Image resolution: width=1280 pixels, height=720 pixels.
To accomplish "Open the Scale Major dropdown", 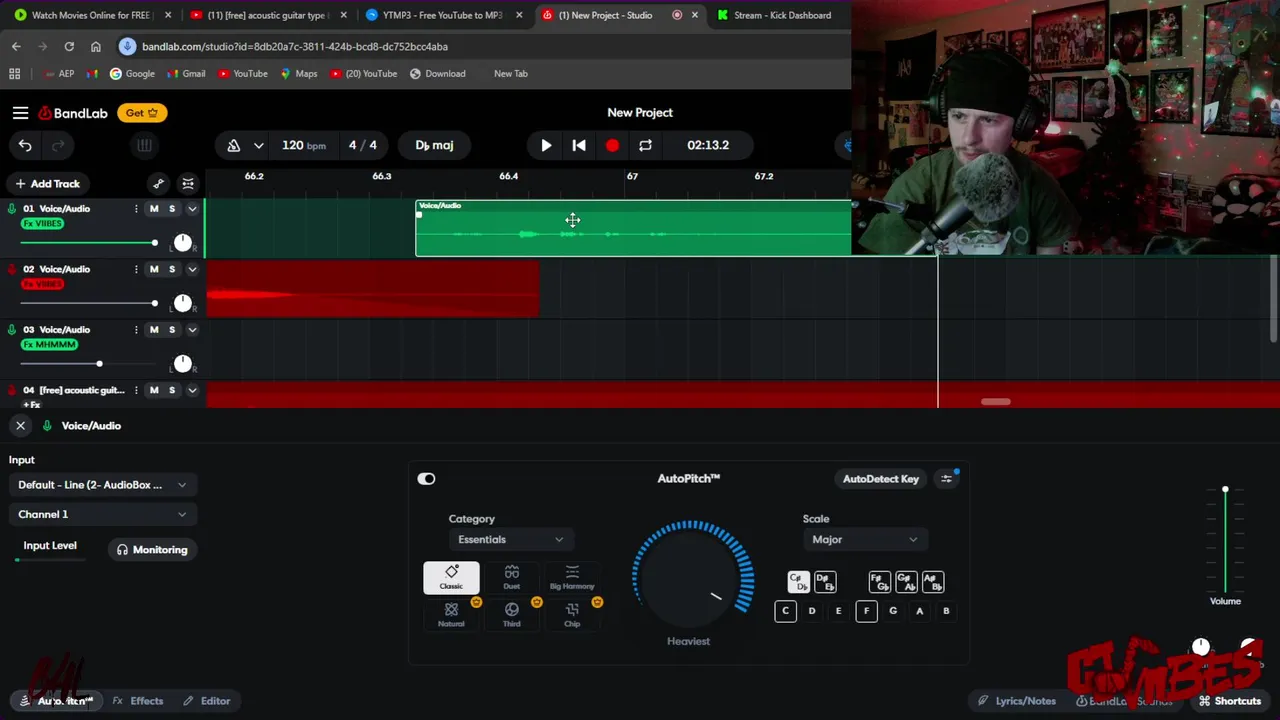I will coord(865,540).
